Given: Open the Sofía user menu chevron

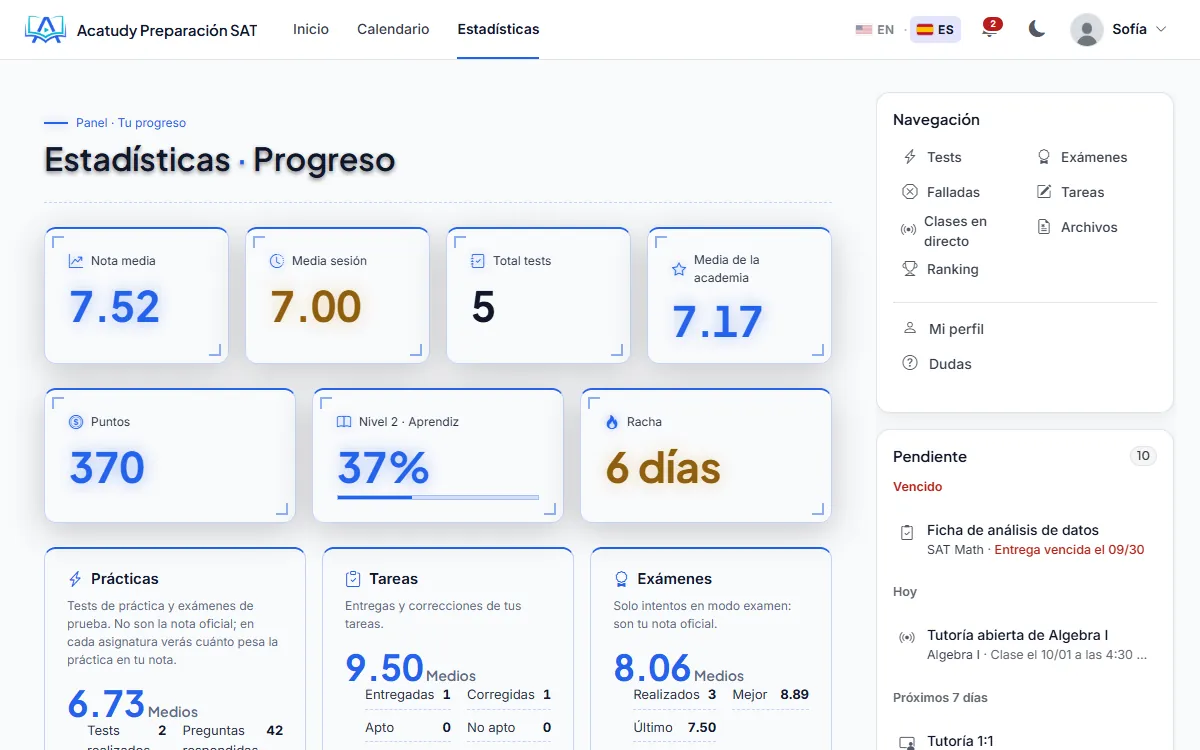Looking at the screenshot, I should tap(1161, 30).
